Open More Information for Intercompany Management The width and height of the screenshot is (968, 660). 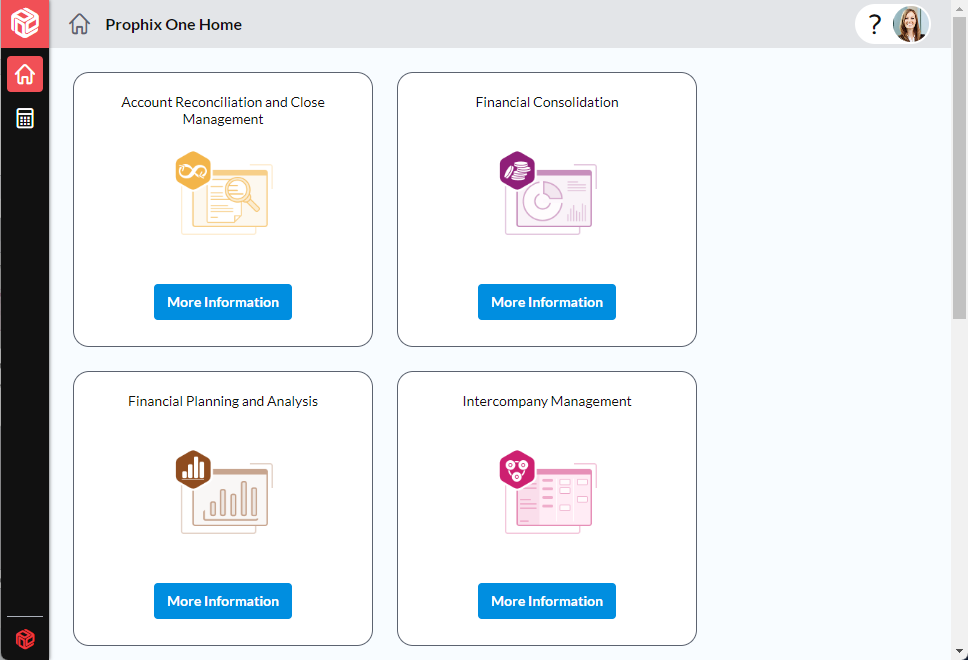pyautogui.click(x=547, y=601)
